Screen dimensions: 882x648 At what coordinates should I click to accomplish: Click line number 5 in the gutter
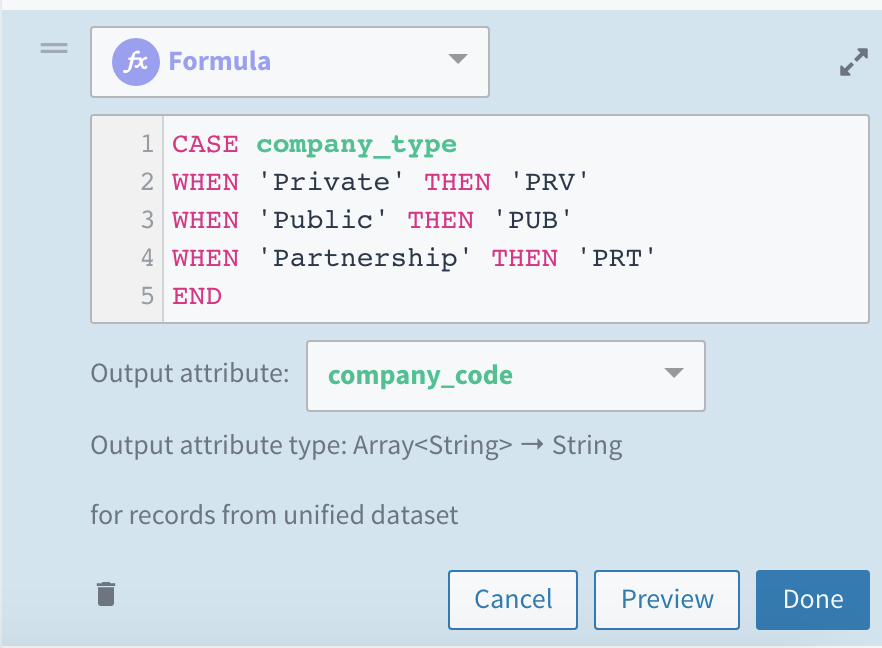tap(147, 296)
